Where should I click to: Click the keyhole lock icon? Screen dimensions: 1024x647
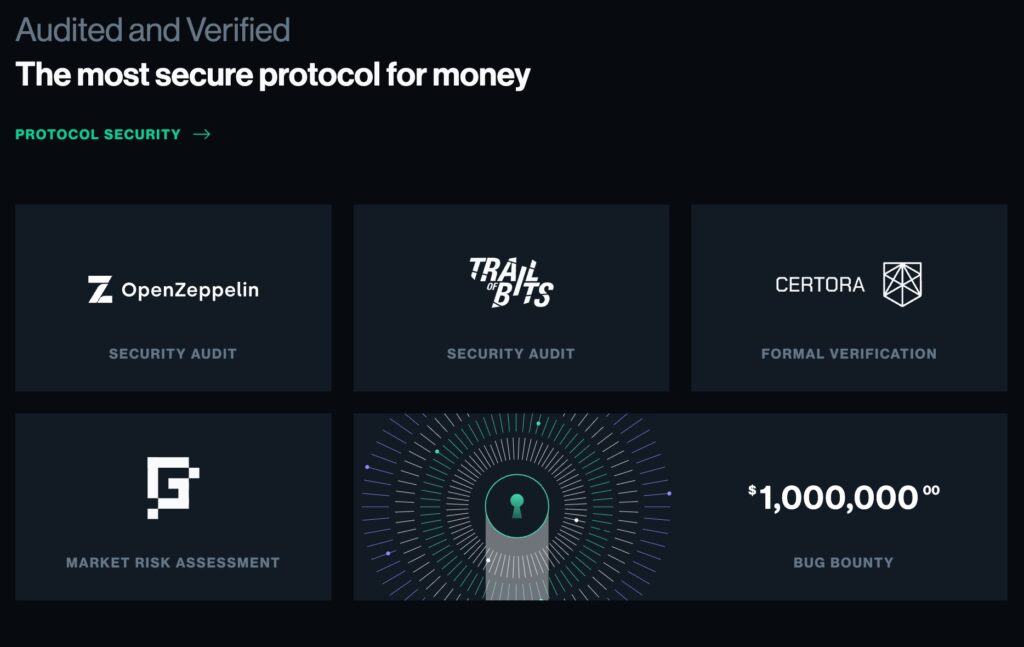[x=517, y=506]
